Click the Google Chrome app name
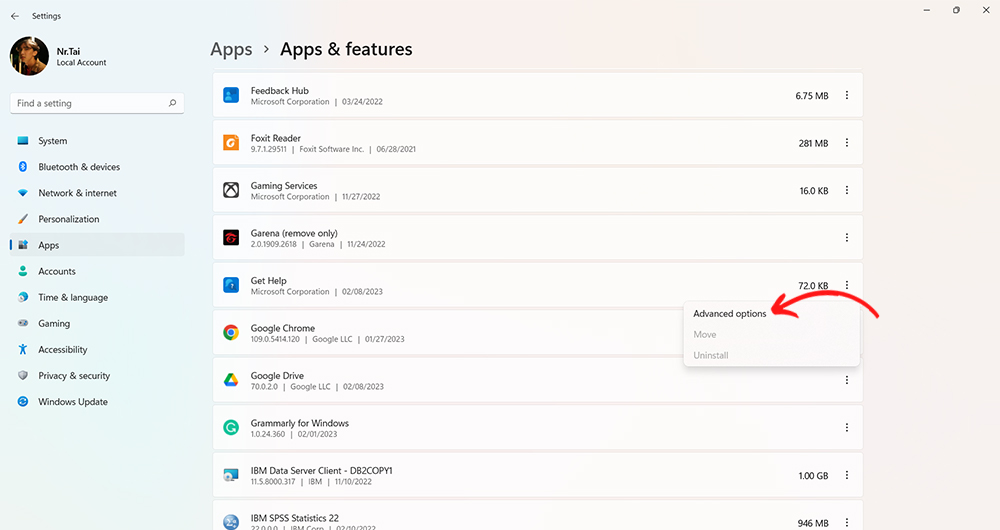 [x=283, y=328]
